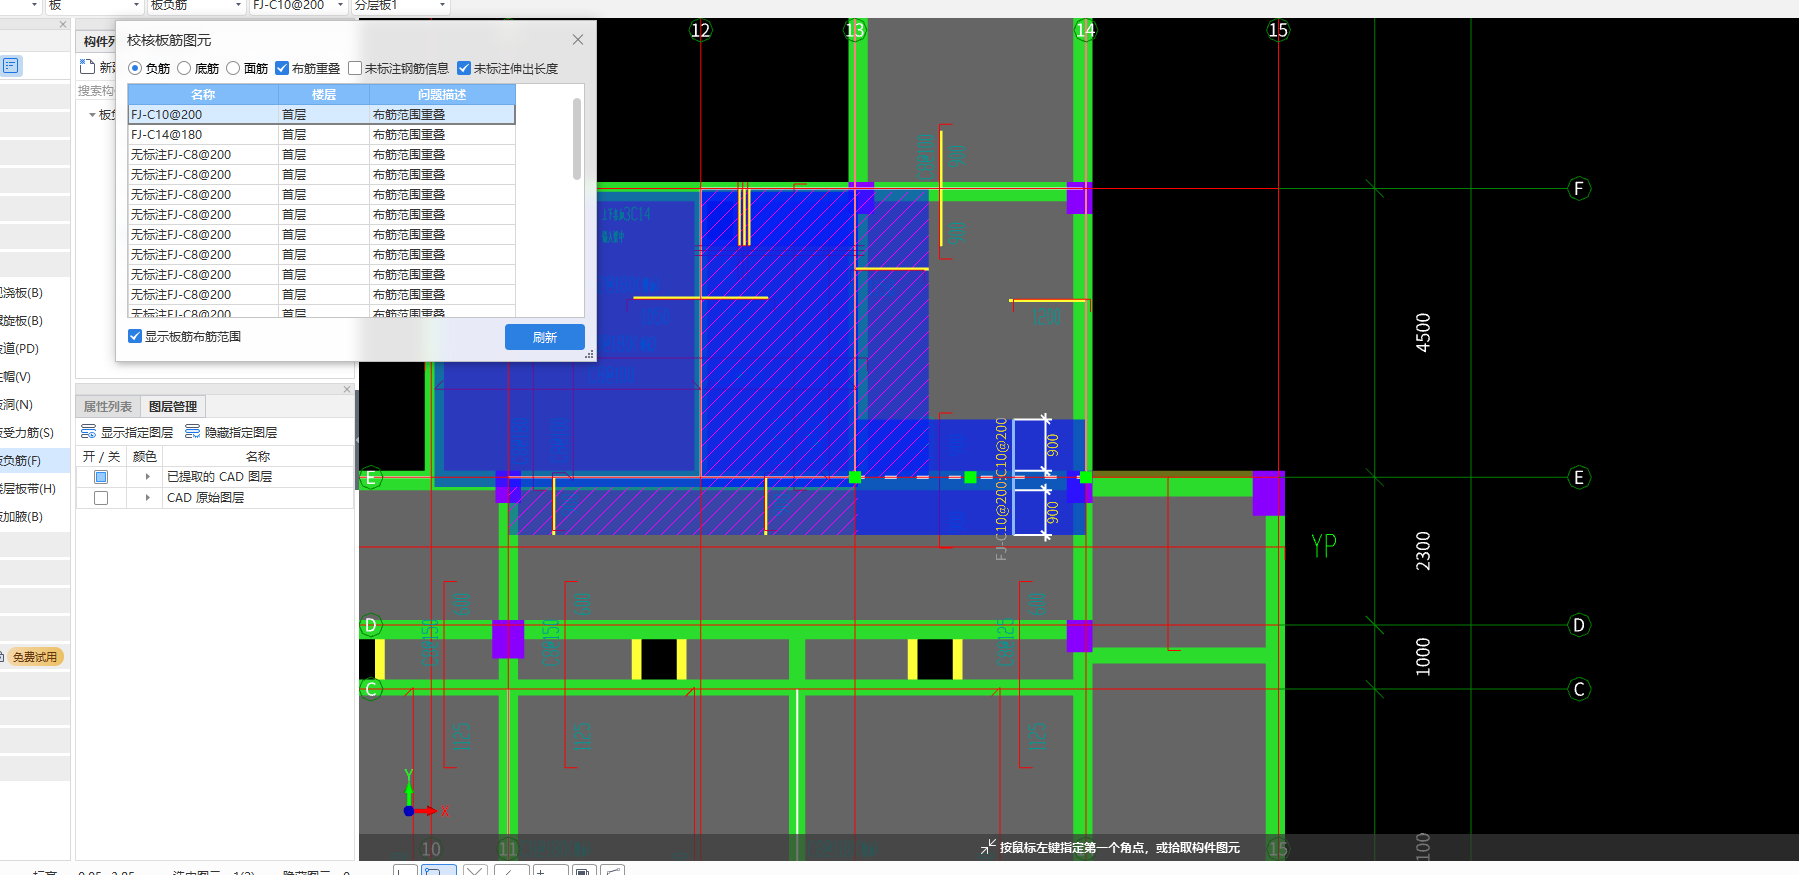This screenshot has height=875, width=1799.
Task: Select the first 无标注FJ-C8@200 row
Action: coord(321,155)
